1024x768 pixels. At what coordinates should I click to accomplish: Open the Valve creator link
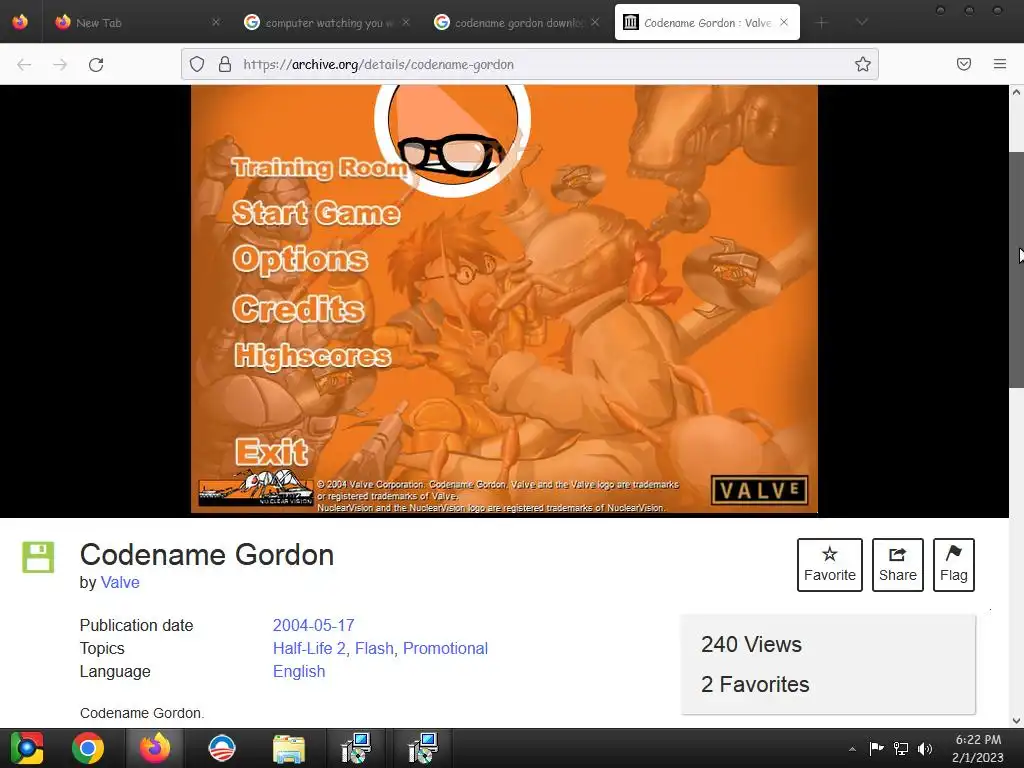click(x=120, y=583)
